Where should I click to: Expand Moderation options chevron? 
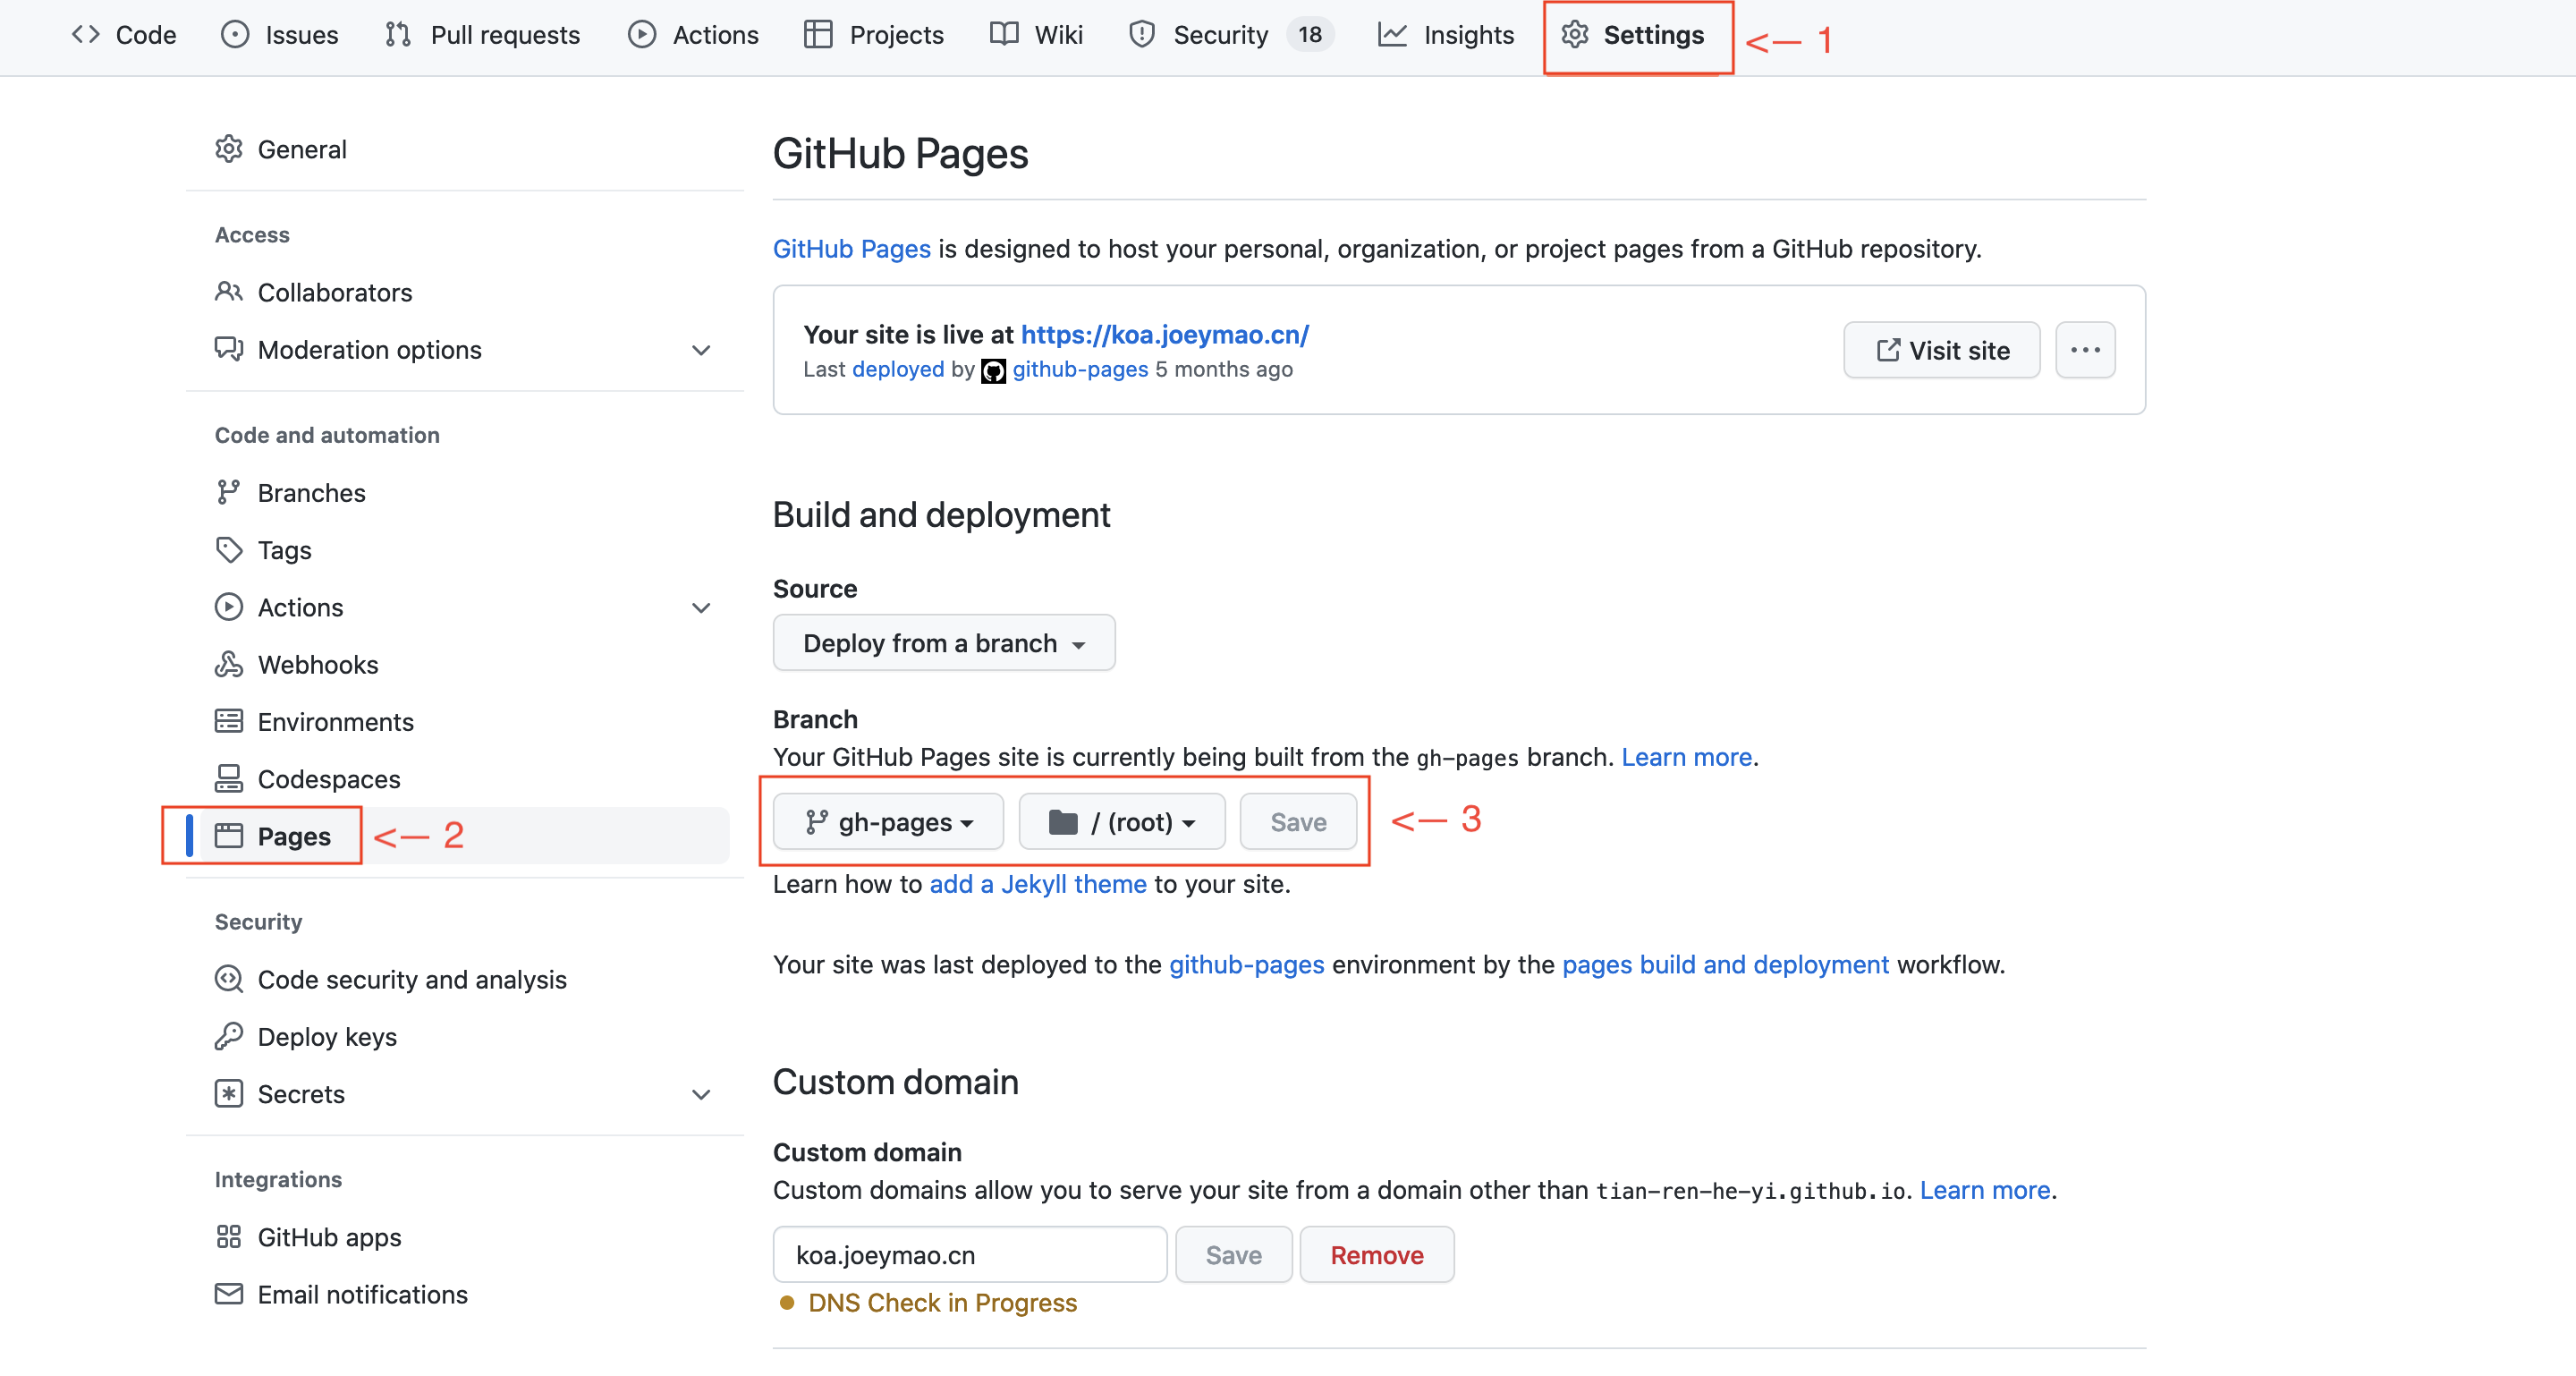(x=701, y=350)
